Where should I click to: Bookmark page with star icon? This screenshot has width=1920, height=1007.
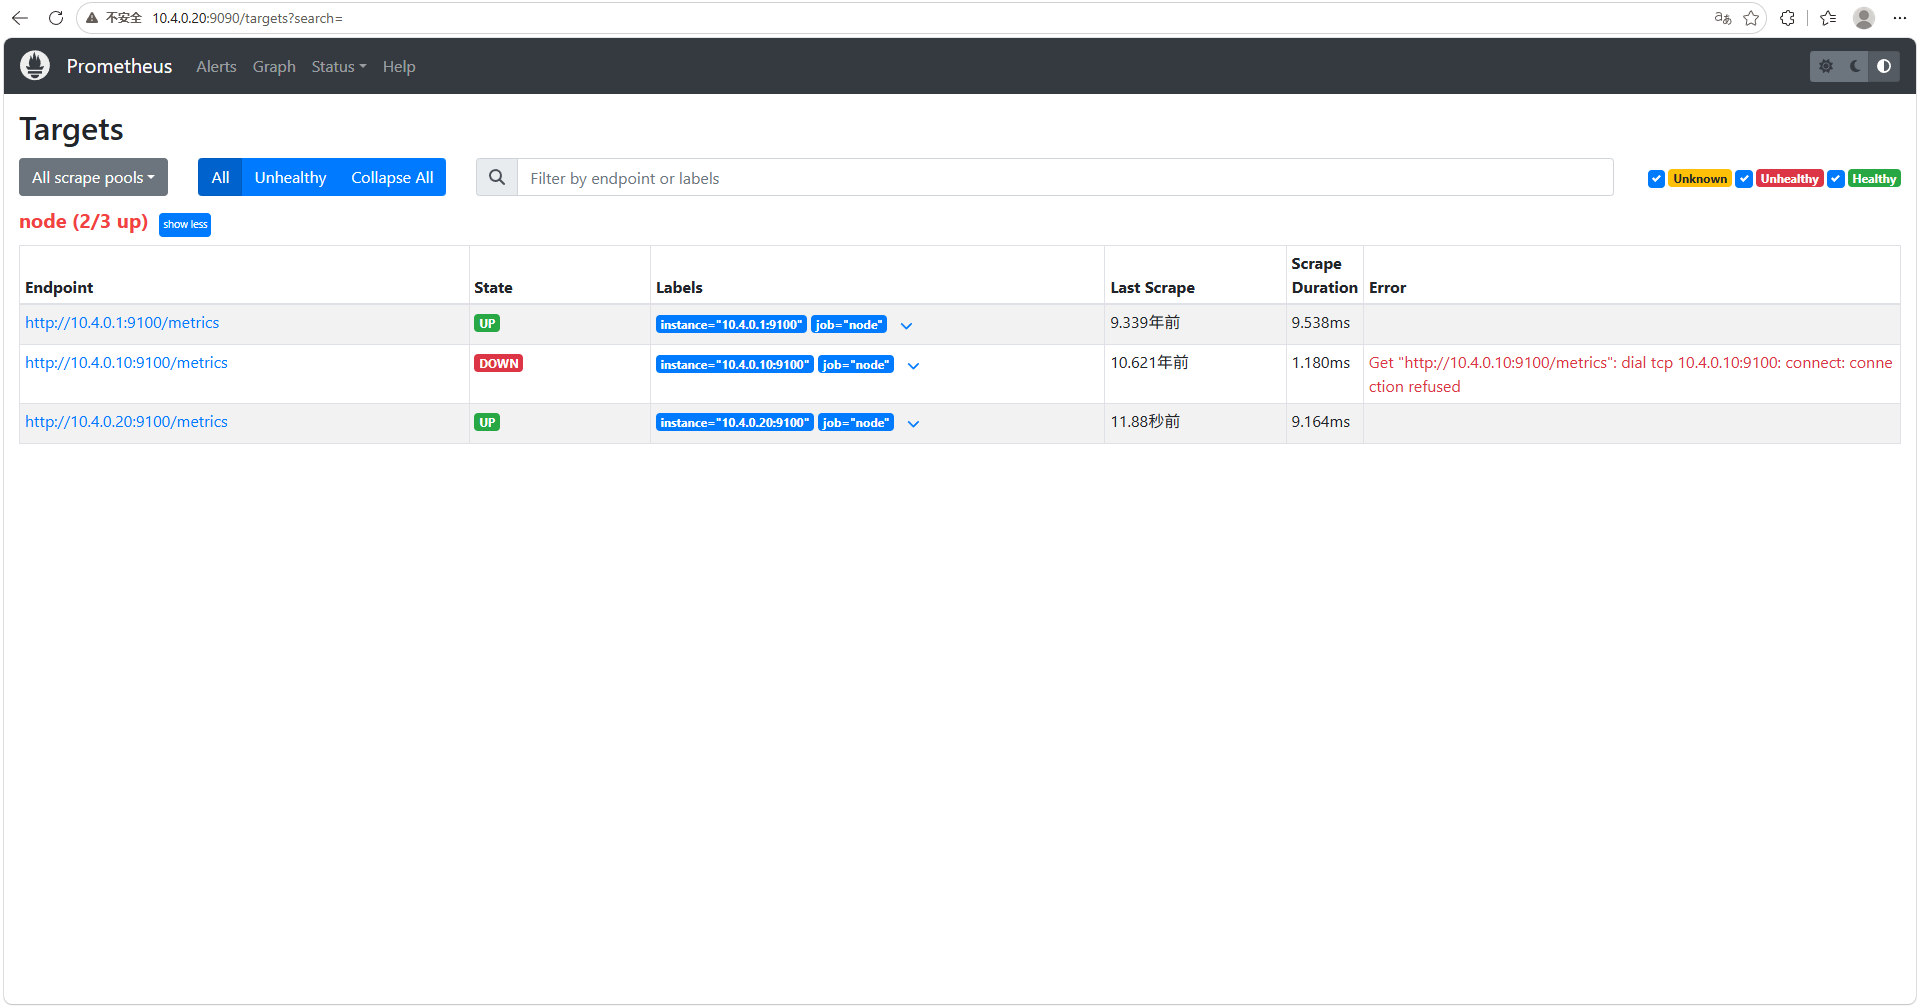point(1751,18)
